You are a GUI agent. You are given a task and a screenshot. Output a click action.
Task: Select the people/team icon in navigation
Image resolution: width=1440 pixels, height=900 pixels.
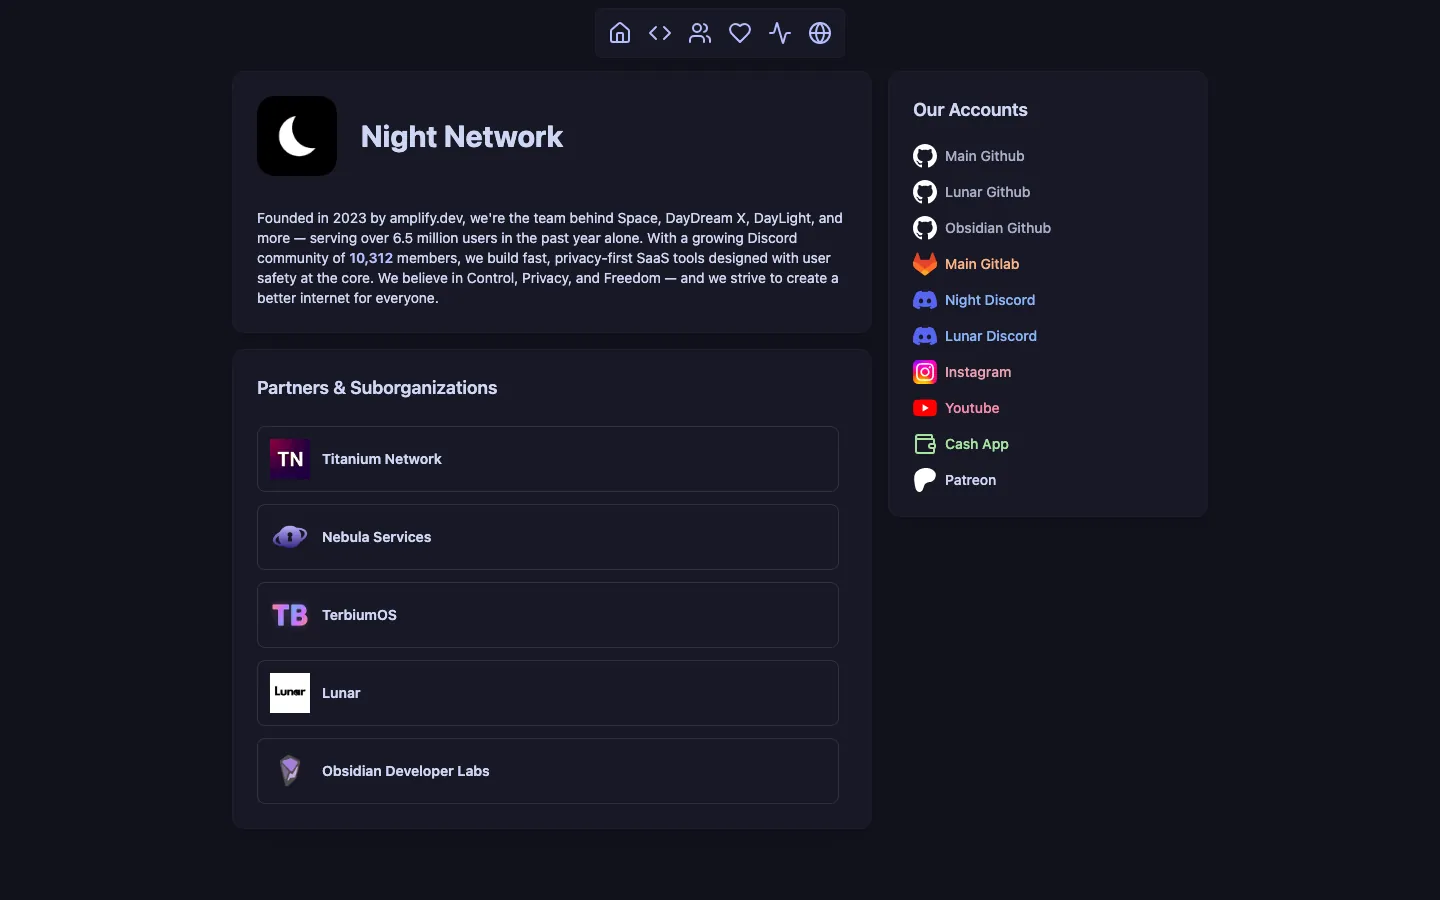pos(700,33)
